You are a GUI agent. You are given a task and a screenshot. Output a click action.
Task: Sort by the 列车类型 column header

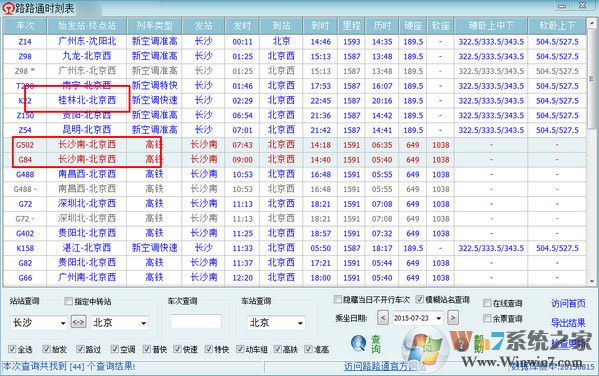click(154, 26)
